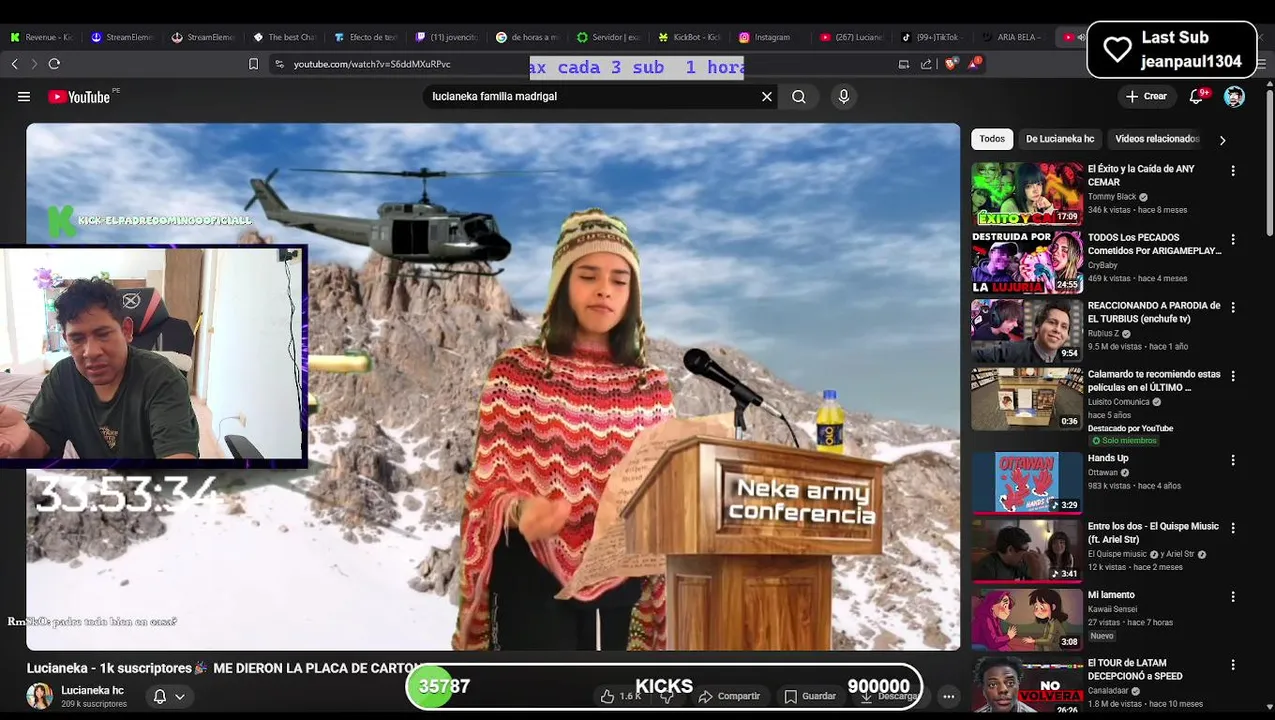Open the Brave rewards triangle icon

(975, 64)
